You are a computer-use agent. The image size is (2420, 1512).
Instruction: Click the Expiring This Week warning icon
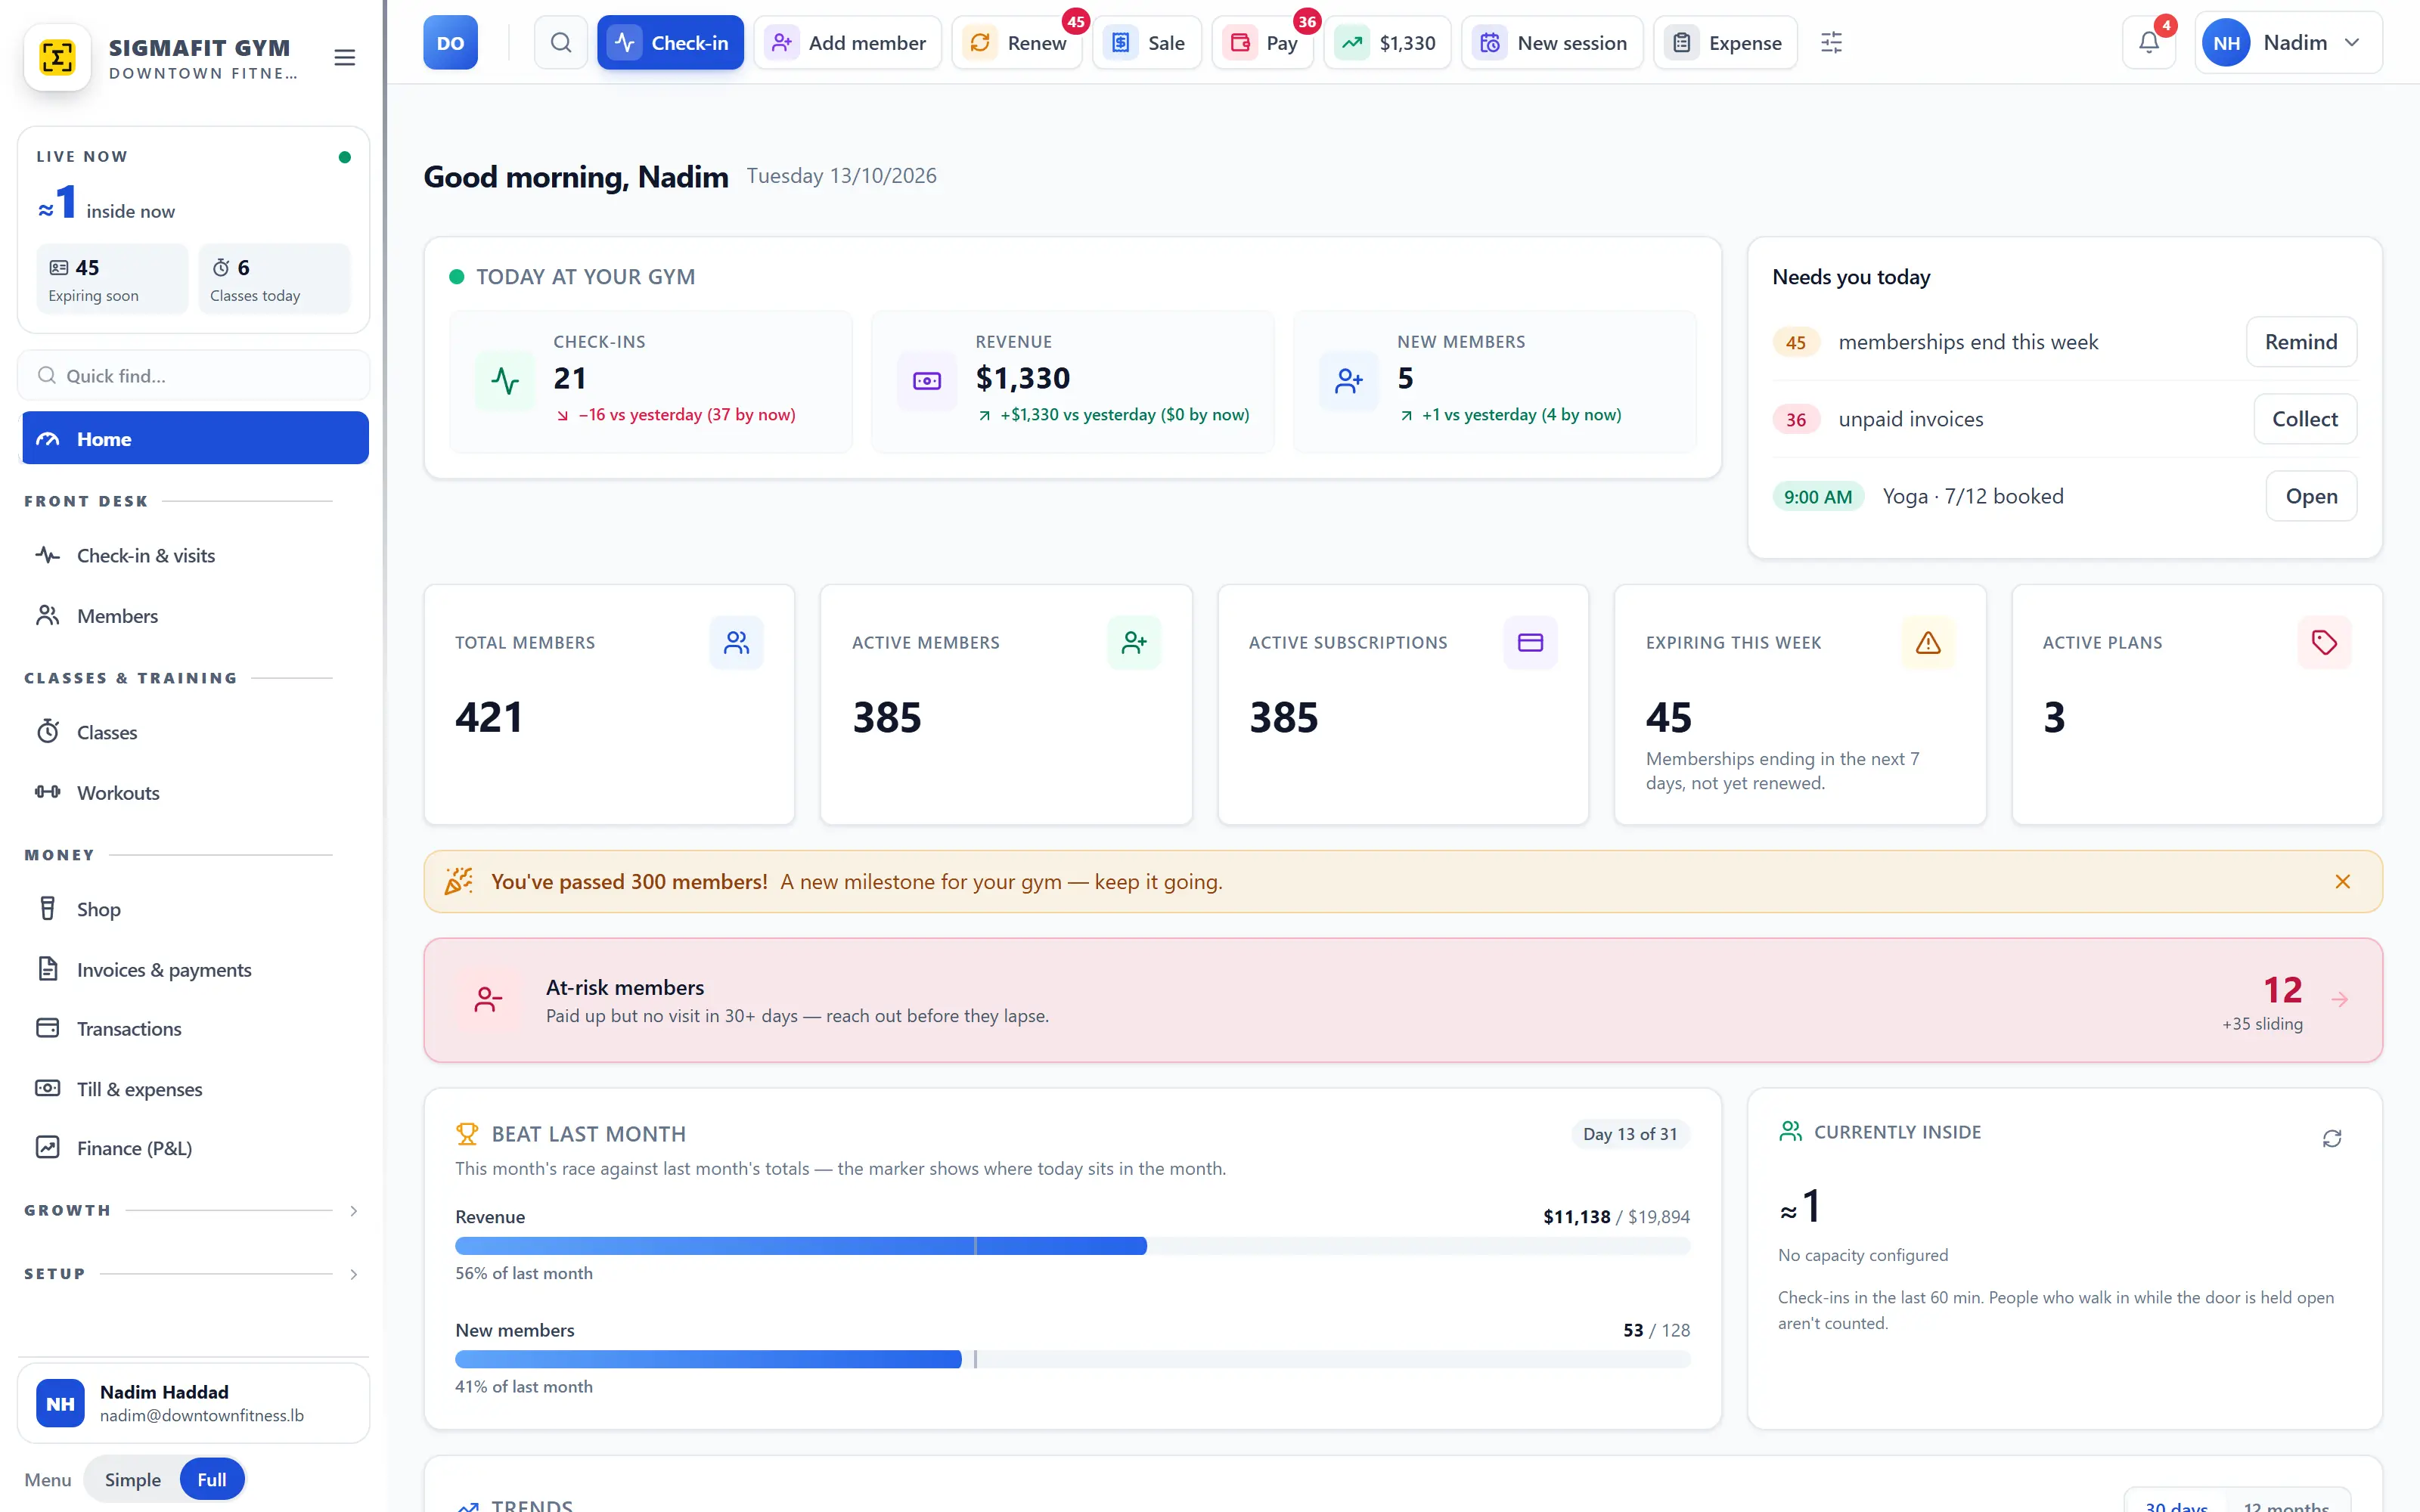1927,642
